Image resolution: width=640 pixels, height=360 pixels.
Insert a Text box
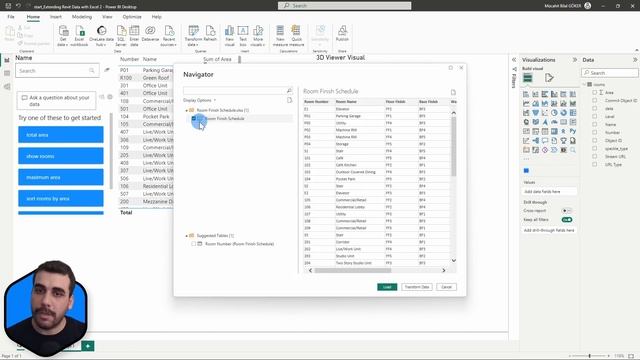(243, 35)
